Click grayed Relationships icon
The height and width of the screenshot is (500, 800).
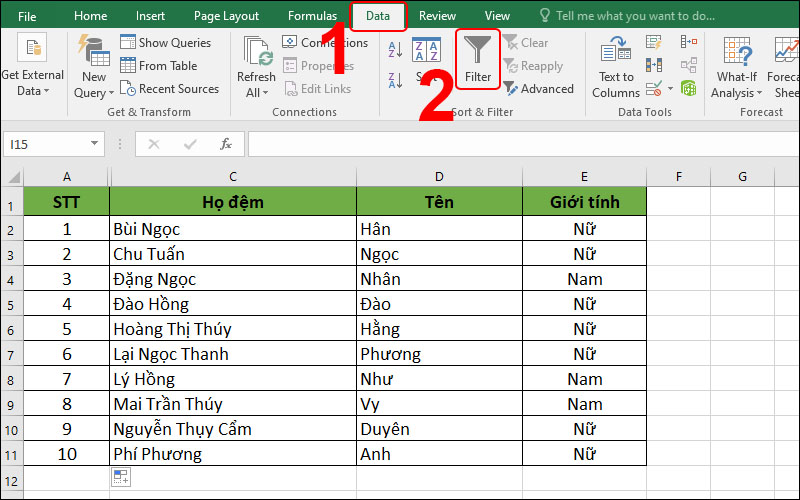[688, 65]
